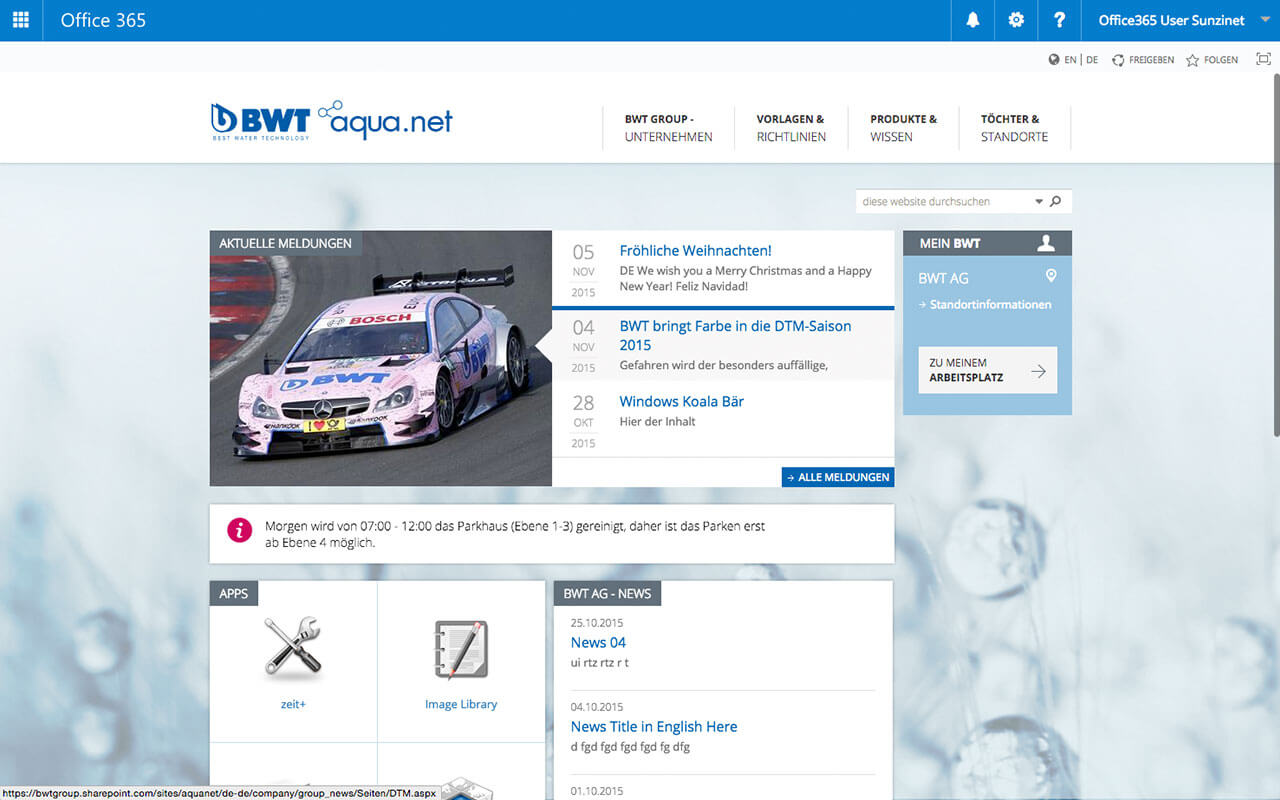
Task: Open 'BWT bringt Farbe in die DTM-Saison 2015'
Action: point(735,335)
